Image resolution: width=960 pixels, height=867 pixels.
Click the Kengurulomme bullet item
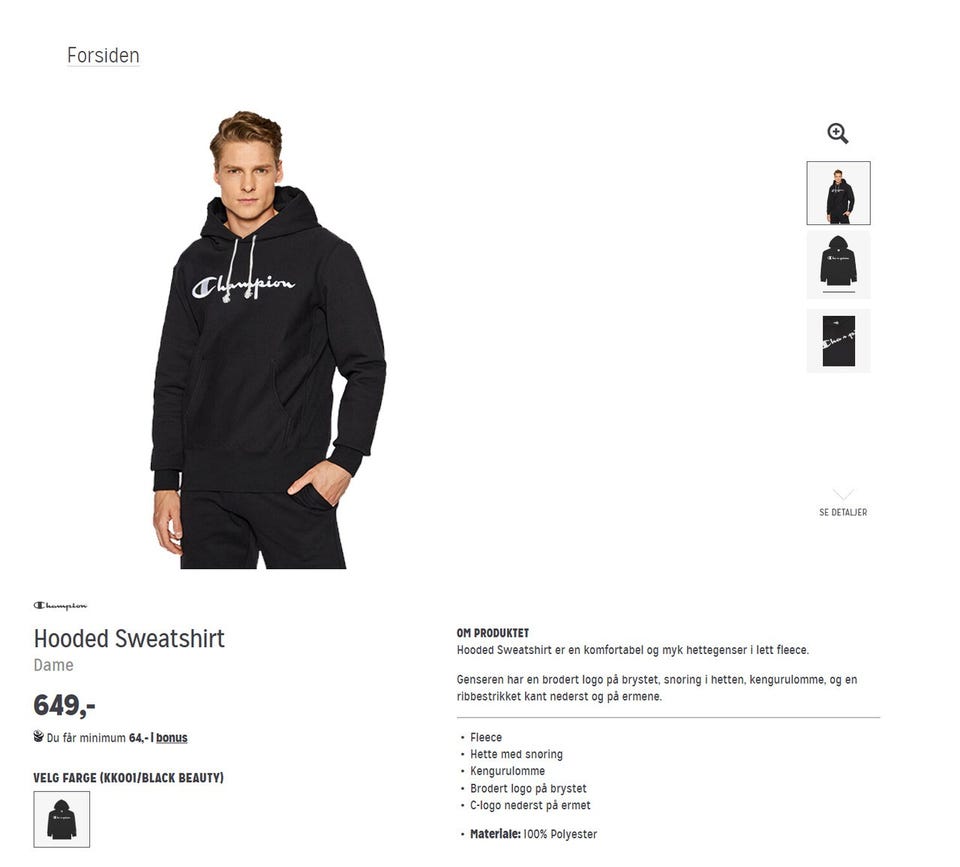tap(508, 771)
